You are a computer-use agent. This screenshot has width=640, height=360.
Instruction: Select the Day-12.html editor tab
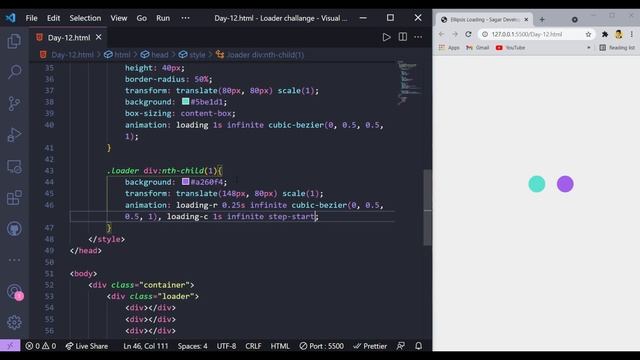tap(69, 38)
